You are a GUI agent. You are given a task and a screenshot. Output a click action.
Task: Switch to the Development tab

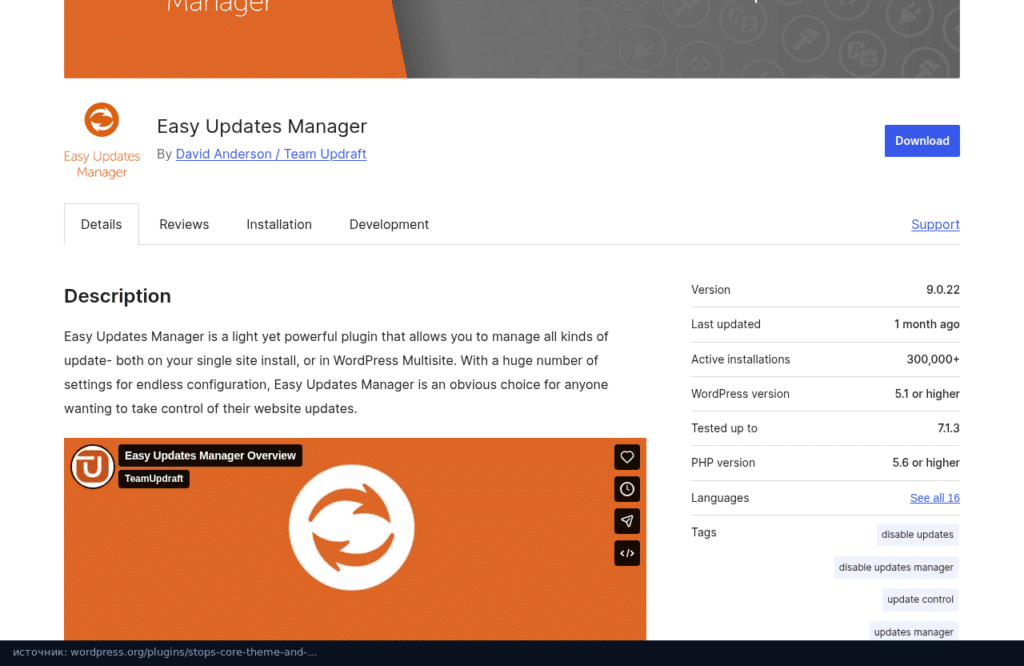click(x=389, y=225)
